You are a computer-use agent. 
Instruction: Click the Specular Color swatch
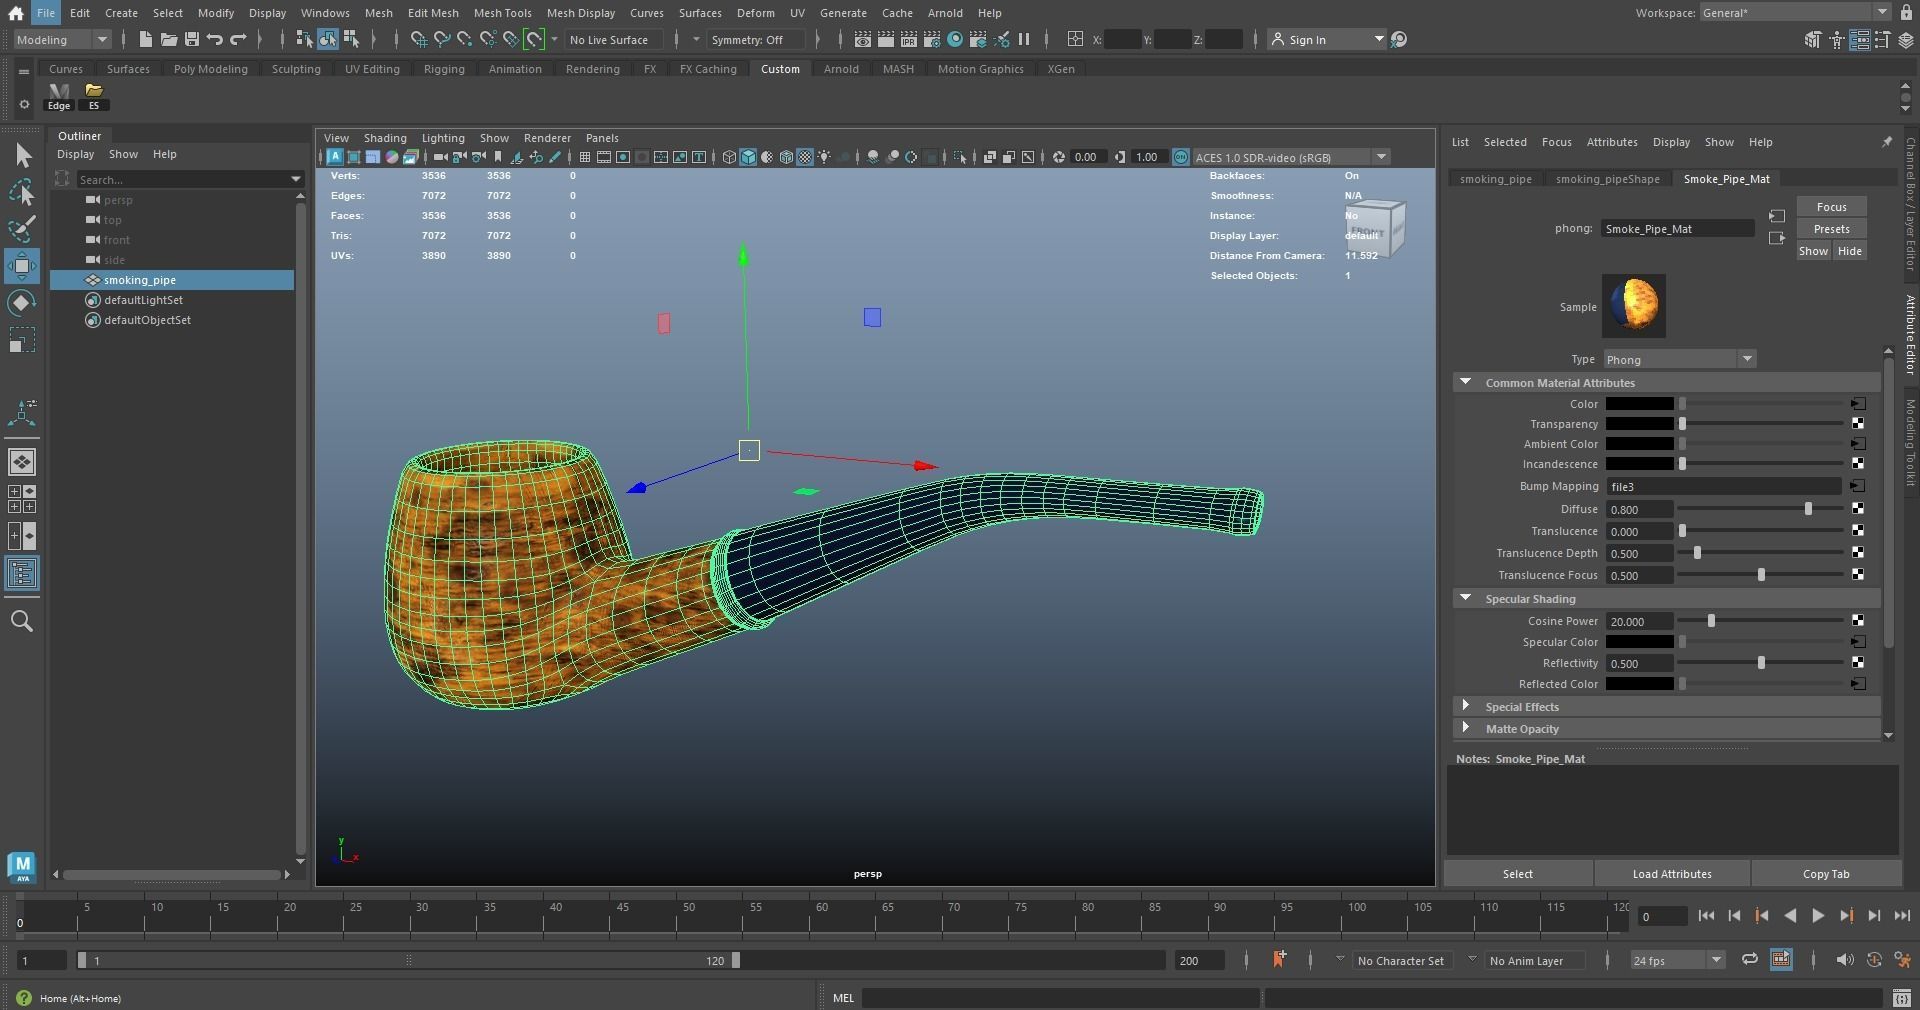click(1639, 642)
